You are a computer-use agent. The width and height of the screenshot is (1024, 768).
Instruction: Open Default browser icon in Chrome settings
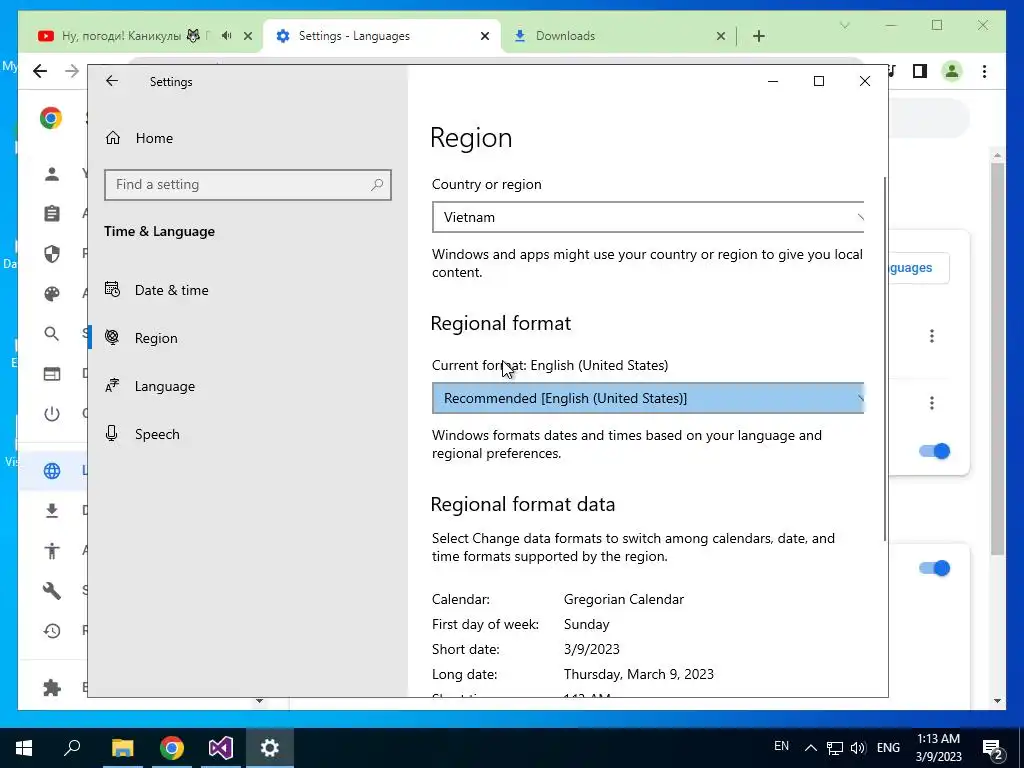coord(52,374)
